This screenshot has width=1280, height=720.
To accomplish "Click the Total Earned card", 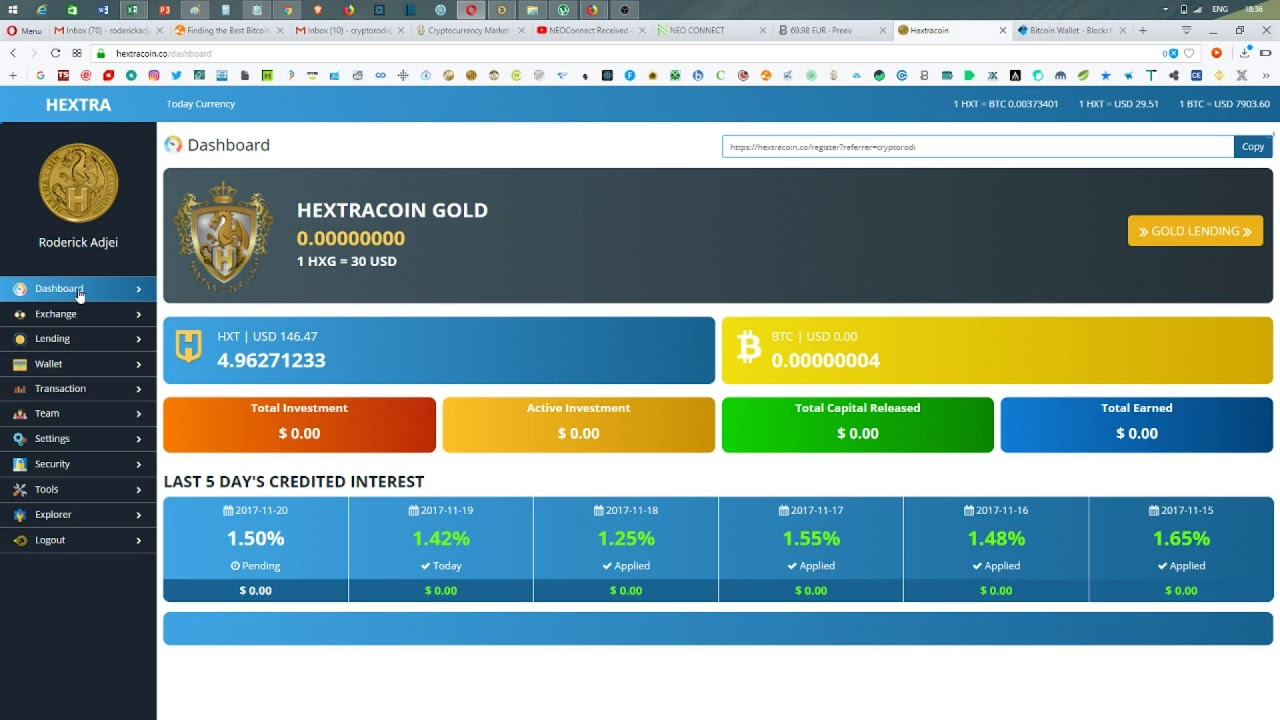I will pos(1137,425).
